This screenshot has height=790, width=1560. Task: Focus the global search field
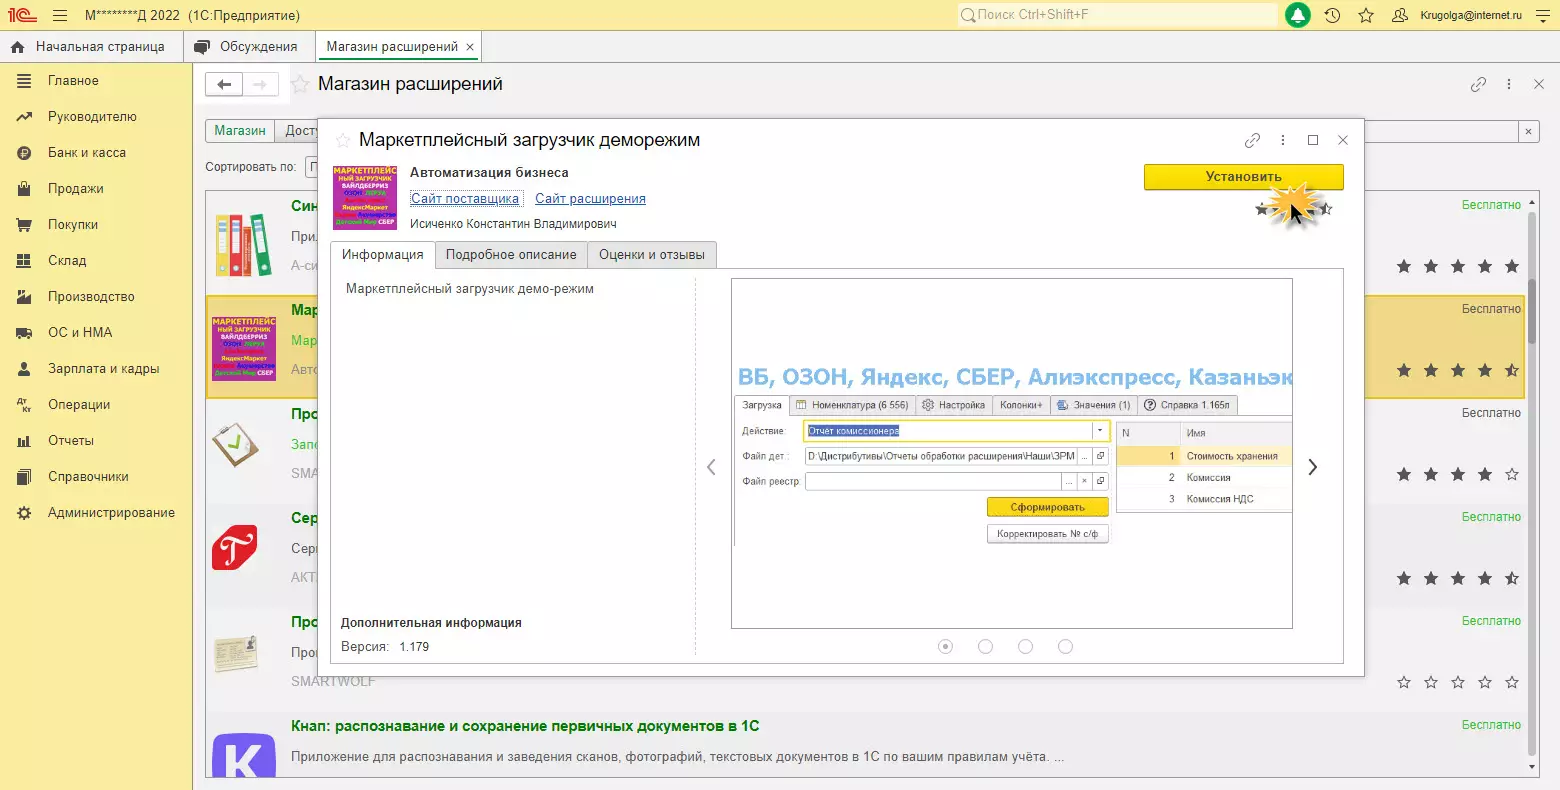(x=1117, y=15)
